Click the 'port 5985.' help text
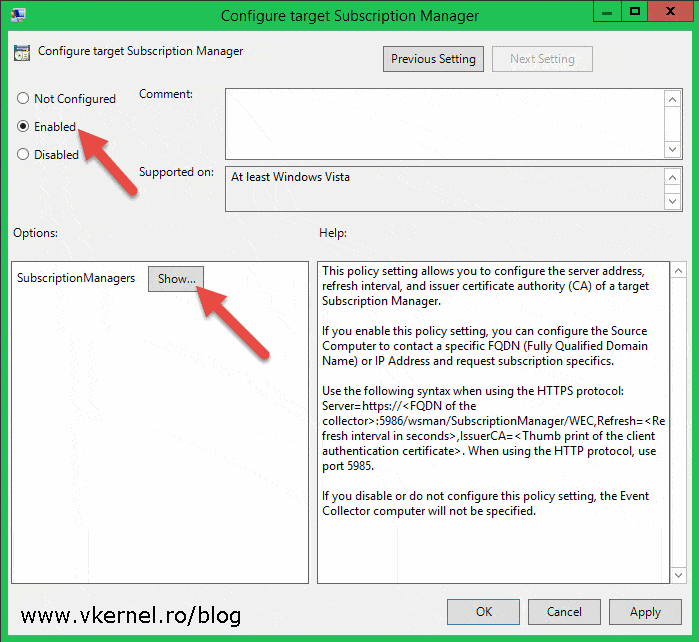Viewport: 699px width, 642px height. [x=348, y=466]
